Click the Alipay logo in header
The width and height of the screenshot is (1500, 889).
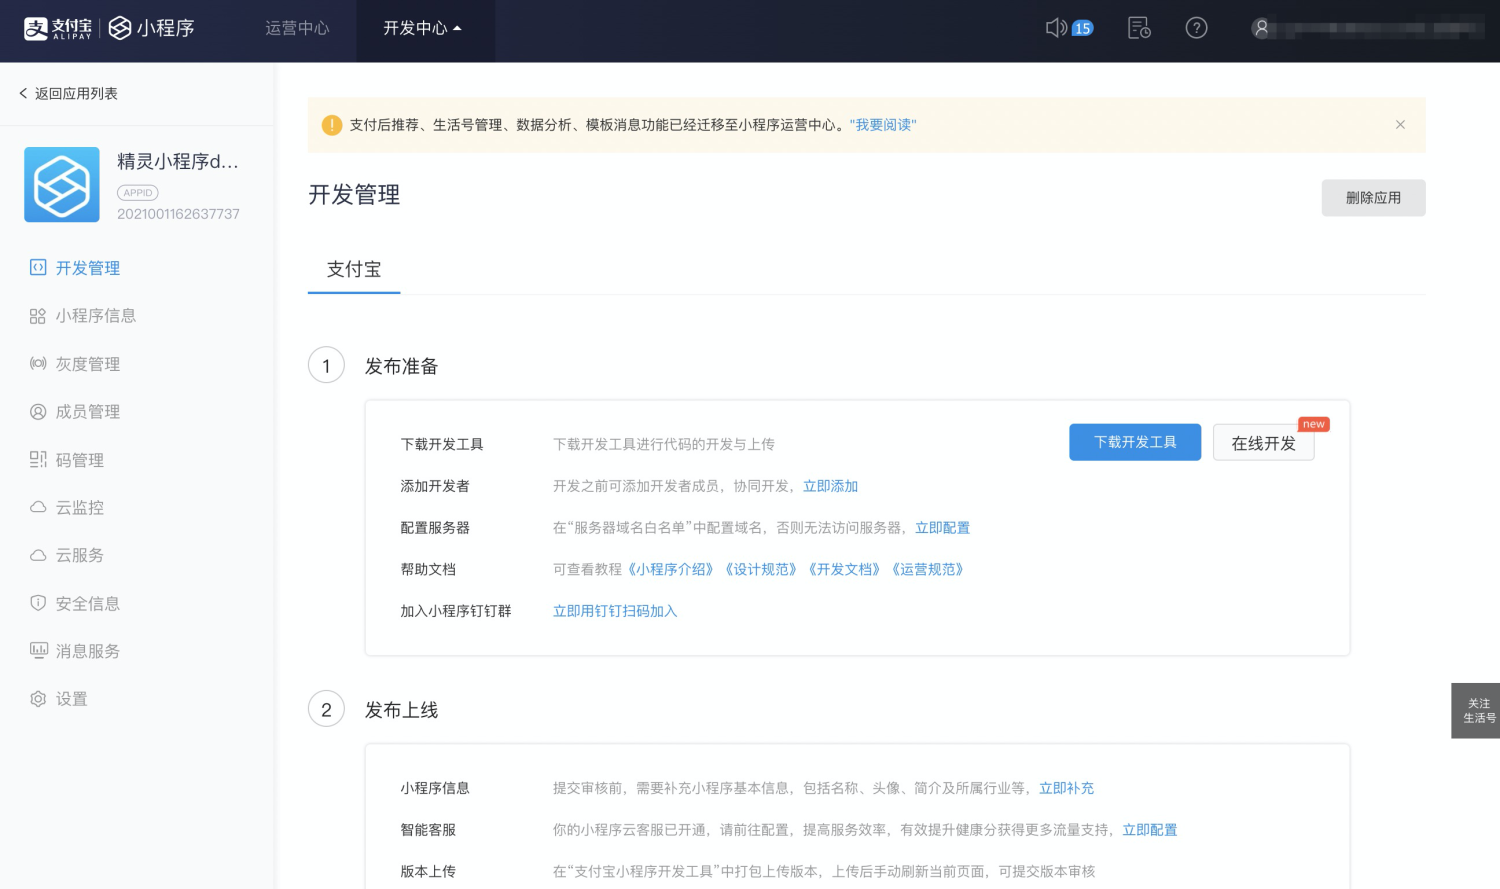click(57, 28)
